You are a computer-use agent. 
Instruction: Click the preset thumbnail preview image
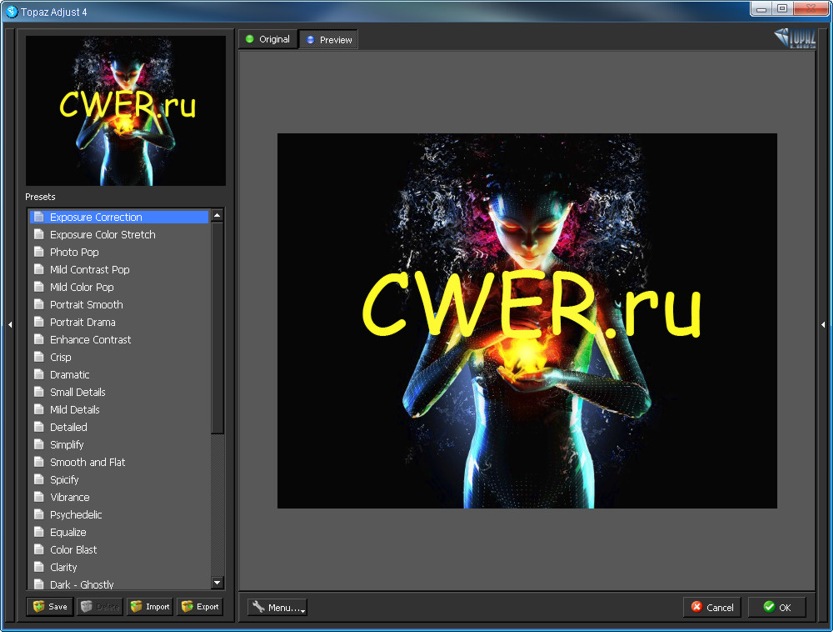tap(126, 111)
